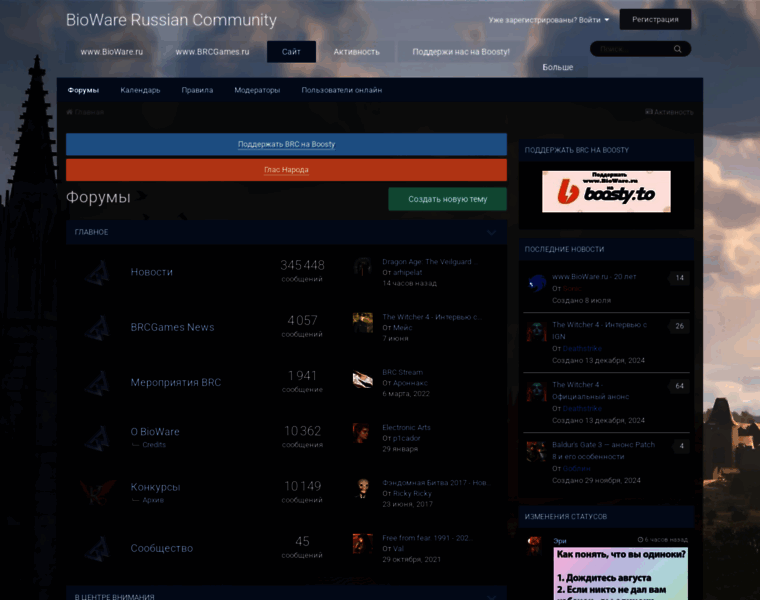Open Ricky Ricky avatar in Конкурсы row
The image size is (760, 600).
pyautogui.click(x=363, y=489)
